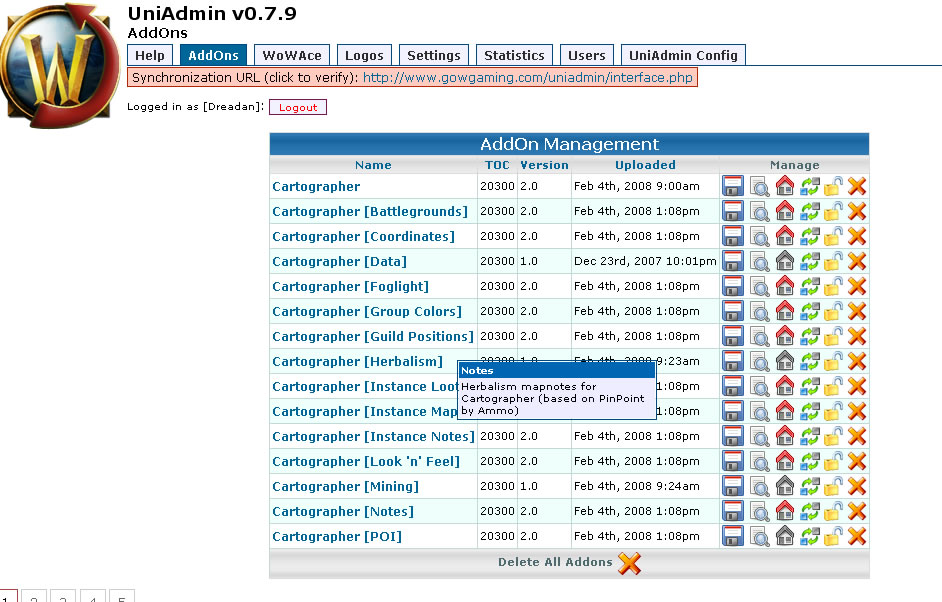Select the AddOns tab
This screenshot has width=942, height=602.
(213, 55)
